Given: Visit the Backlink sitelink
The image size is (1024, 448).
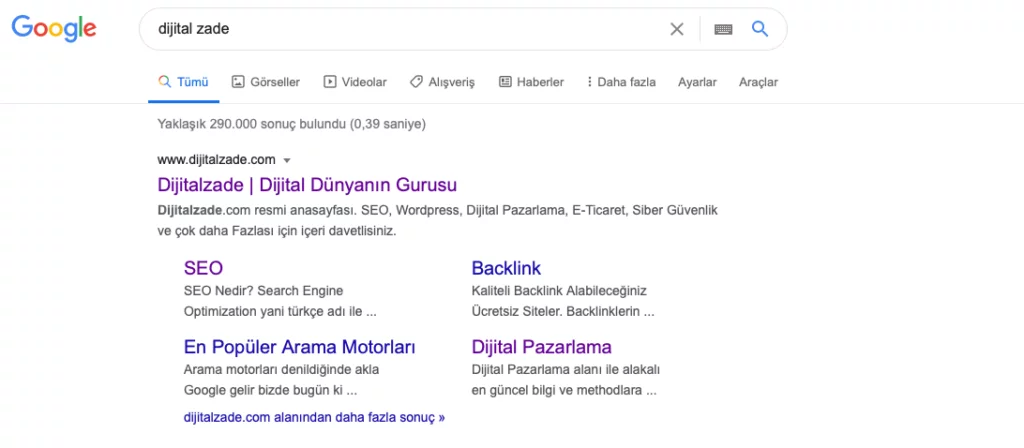Looking at the screenshot, I should click(x=506, y=268).
